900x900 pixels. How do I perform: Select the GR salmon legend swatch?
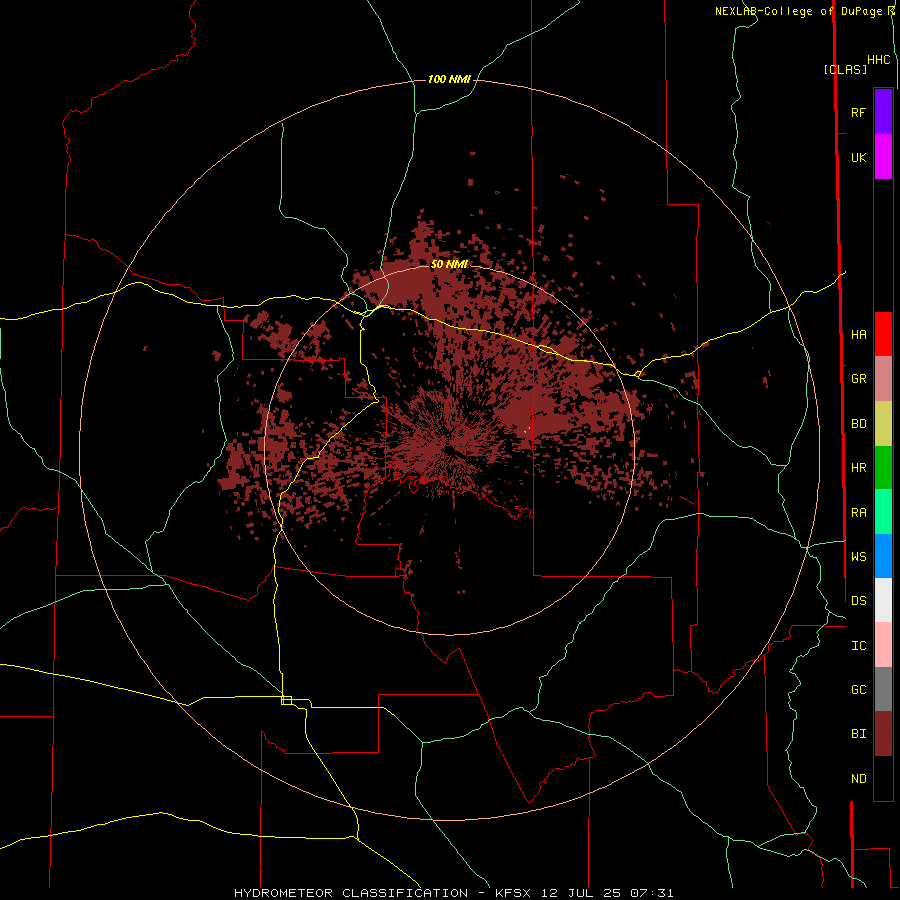click(x=883, y=378)
